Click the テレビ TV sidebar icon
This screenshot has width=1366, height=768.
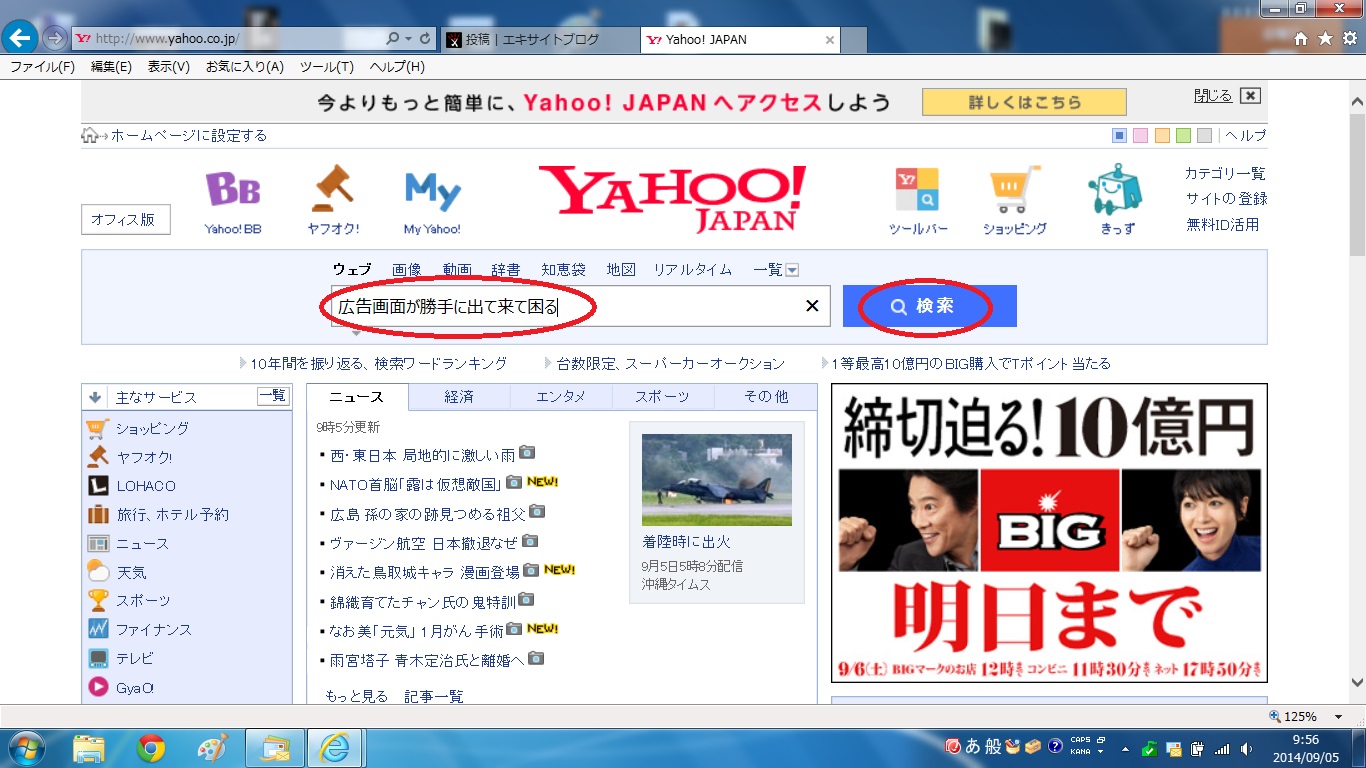pos(98,659)
